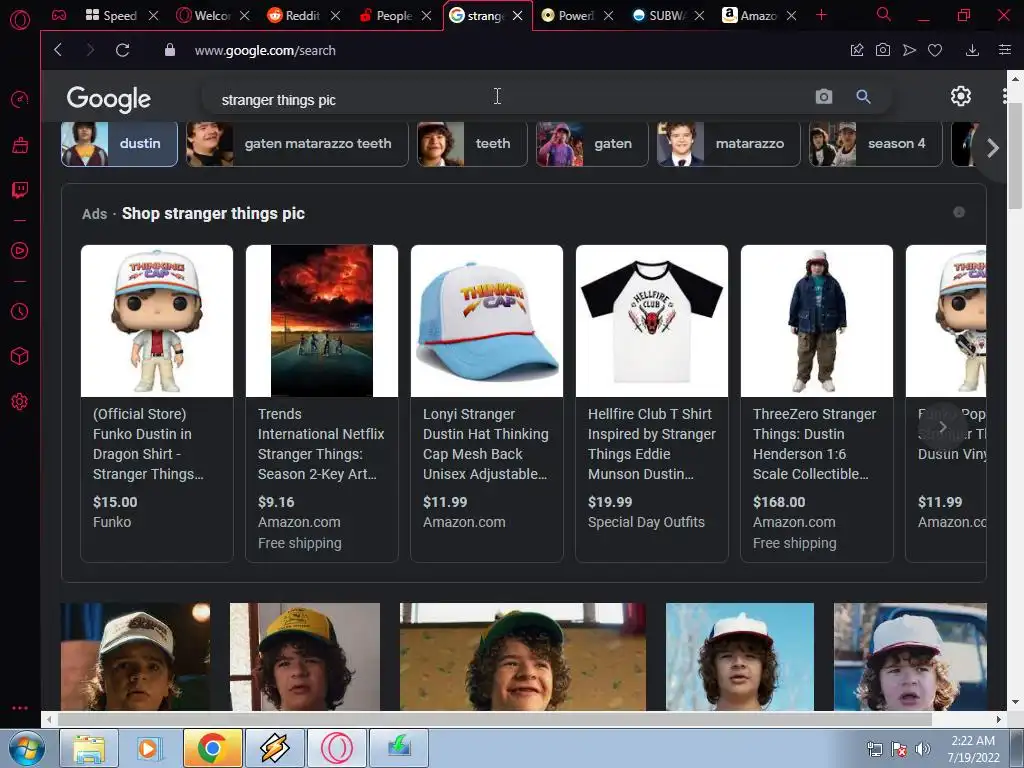Viewport: 1024px width, 768px height.
Task: Select the 'matarazzo' filter chip
Action: pyautogui.click(x=728, y=144)
